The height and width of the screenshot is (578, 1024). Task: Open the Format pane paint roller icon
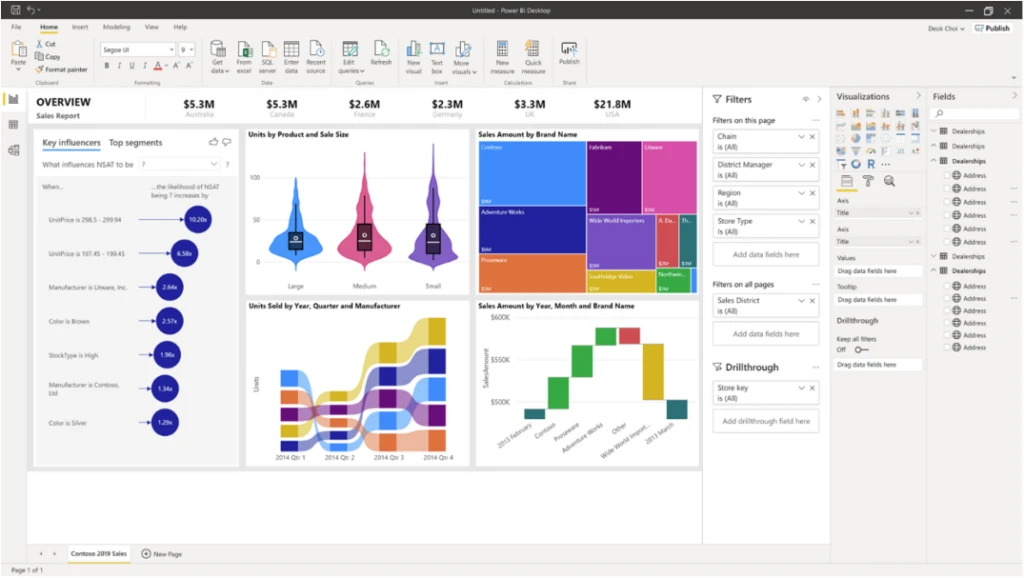869,180
